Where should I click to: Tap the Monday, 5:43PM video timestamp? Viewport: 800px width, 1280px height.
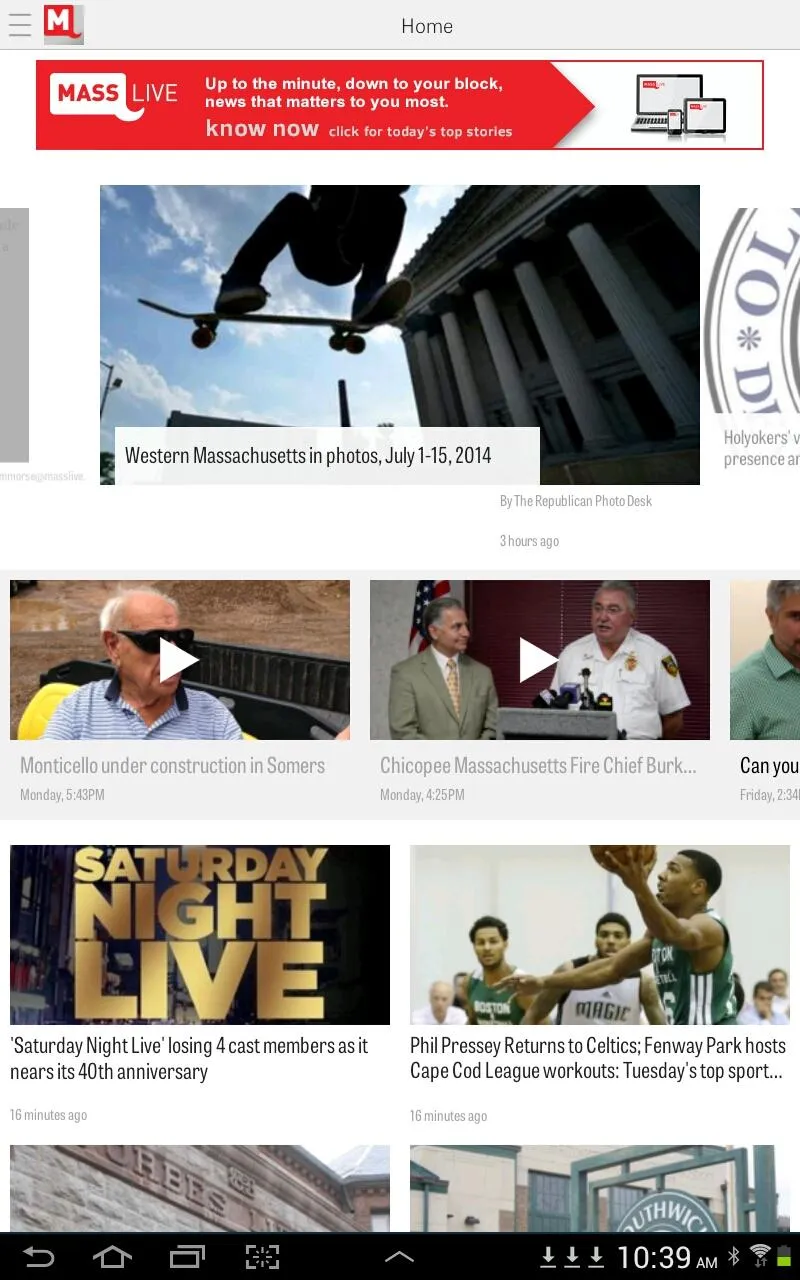point(62,795)
